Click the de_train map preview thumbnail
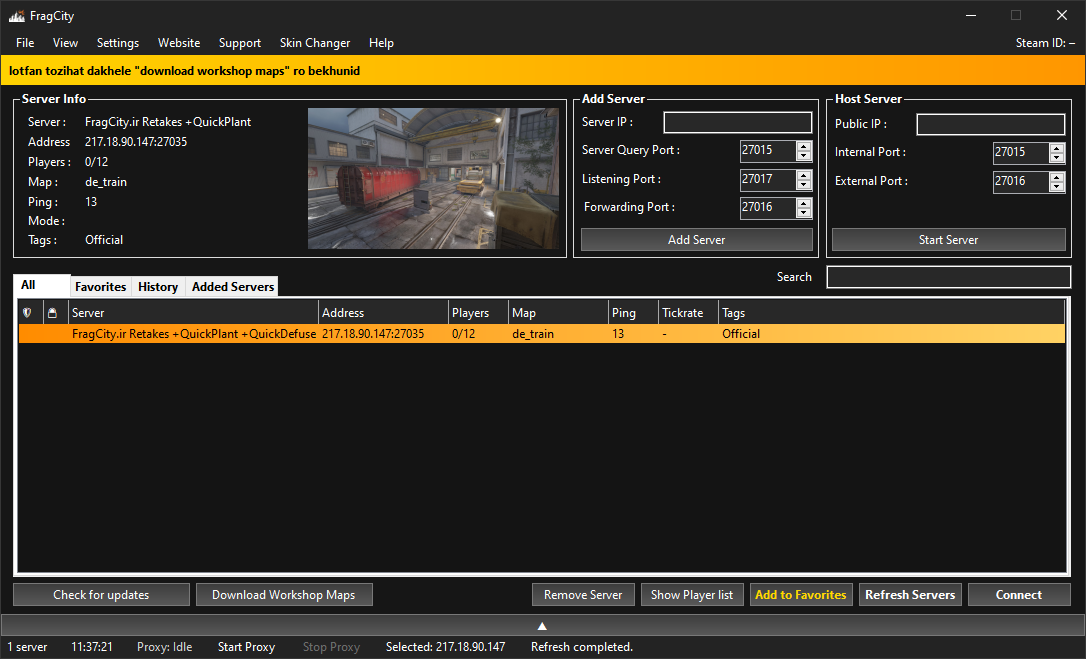This screenshot has height=659, width=1086. coord(434,178)
